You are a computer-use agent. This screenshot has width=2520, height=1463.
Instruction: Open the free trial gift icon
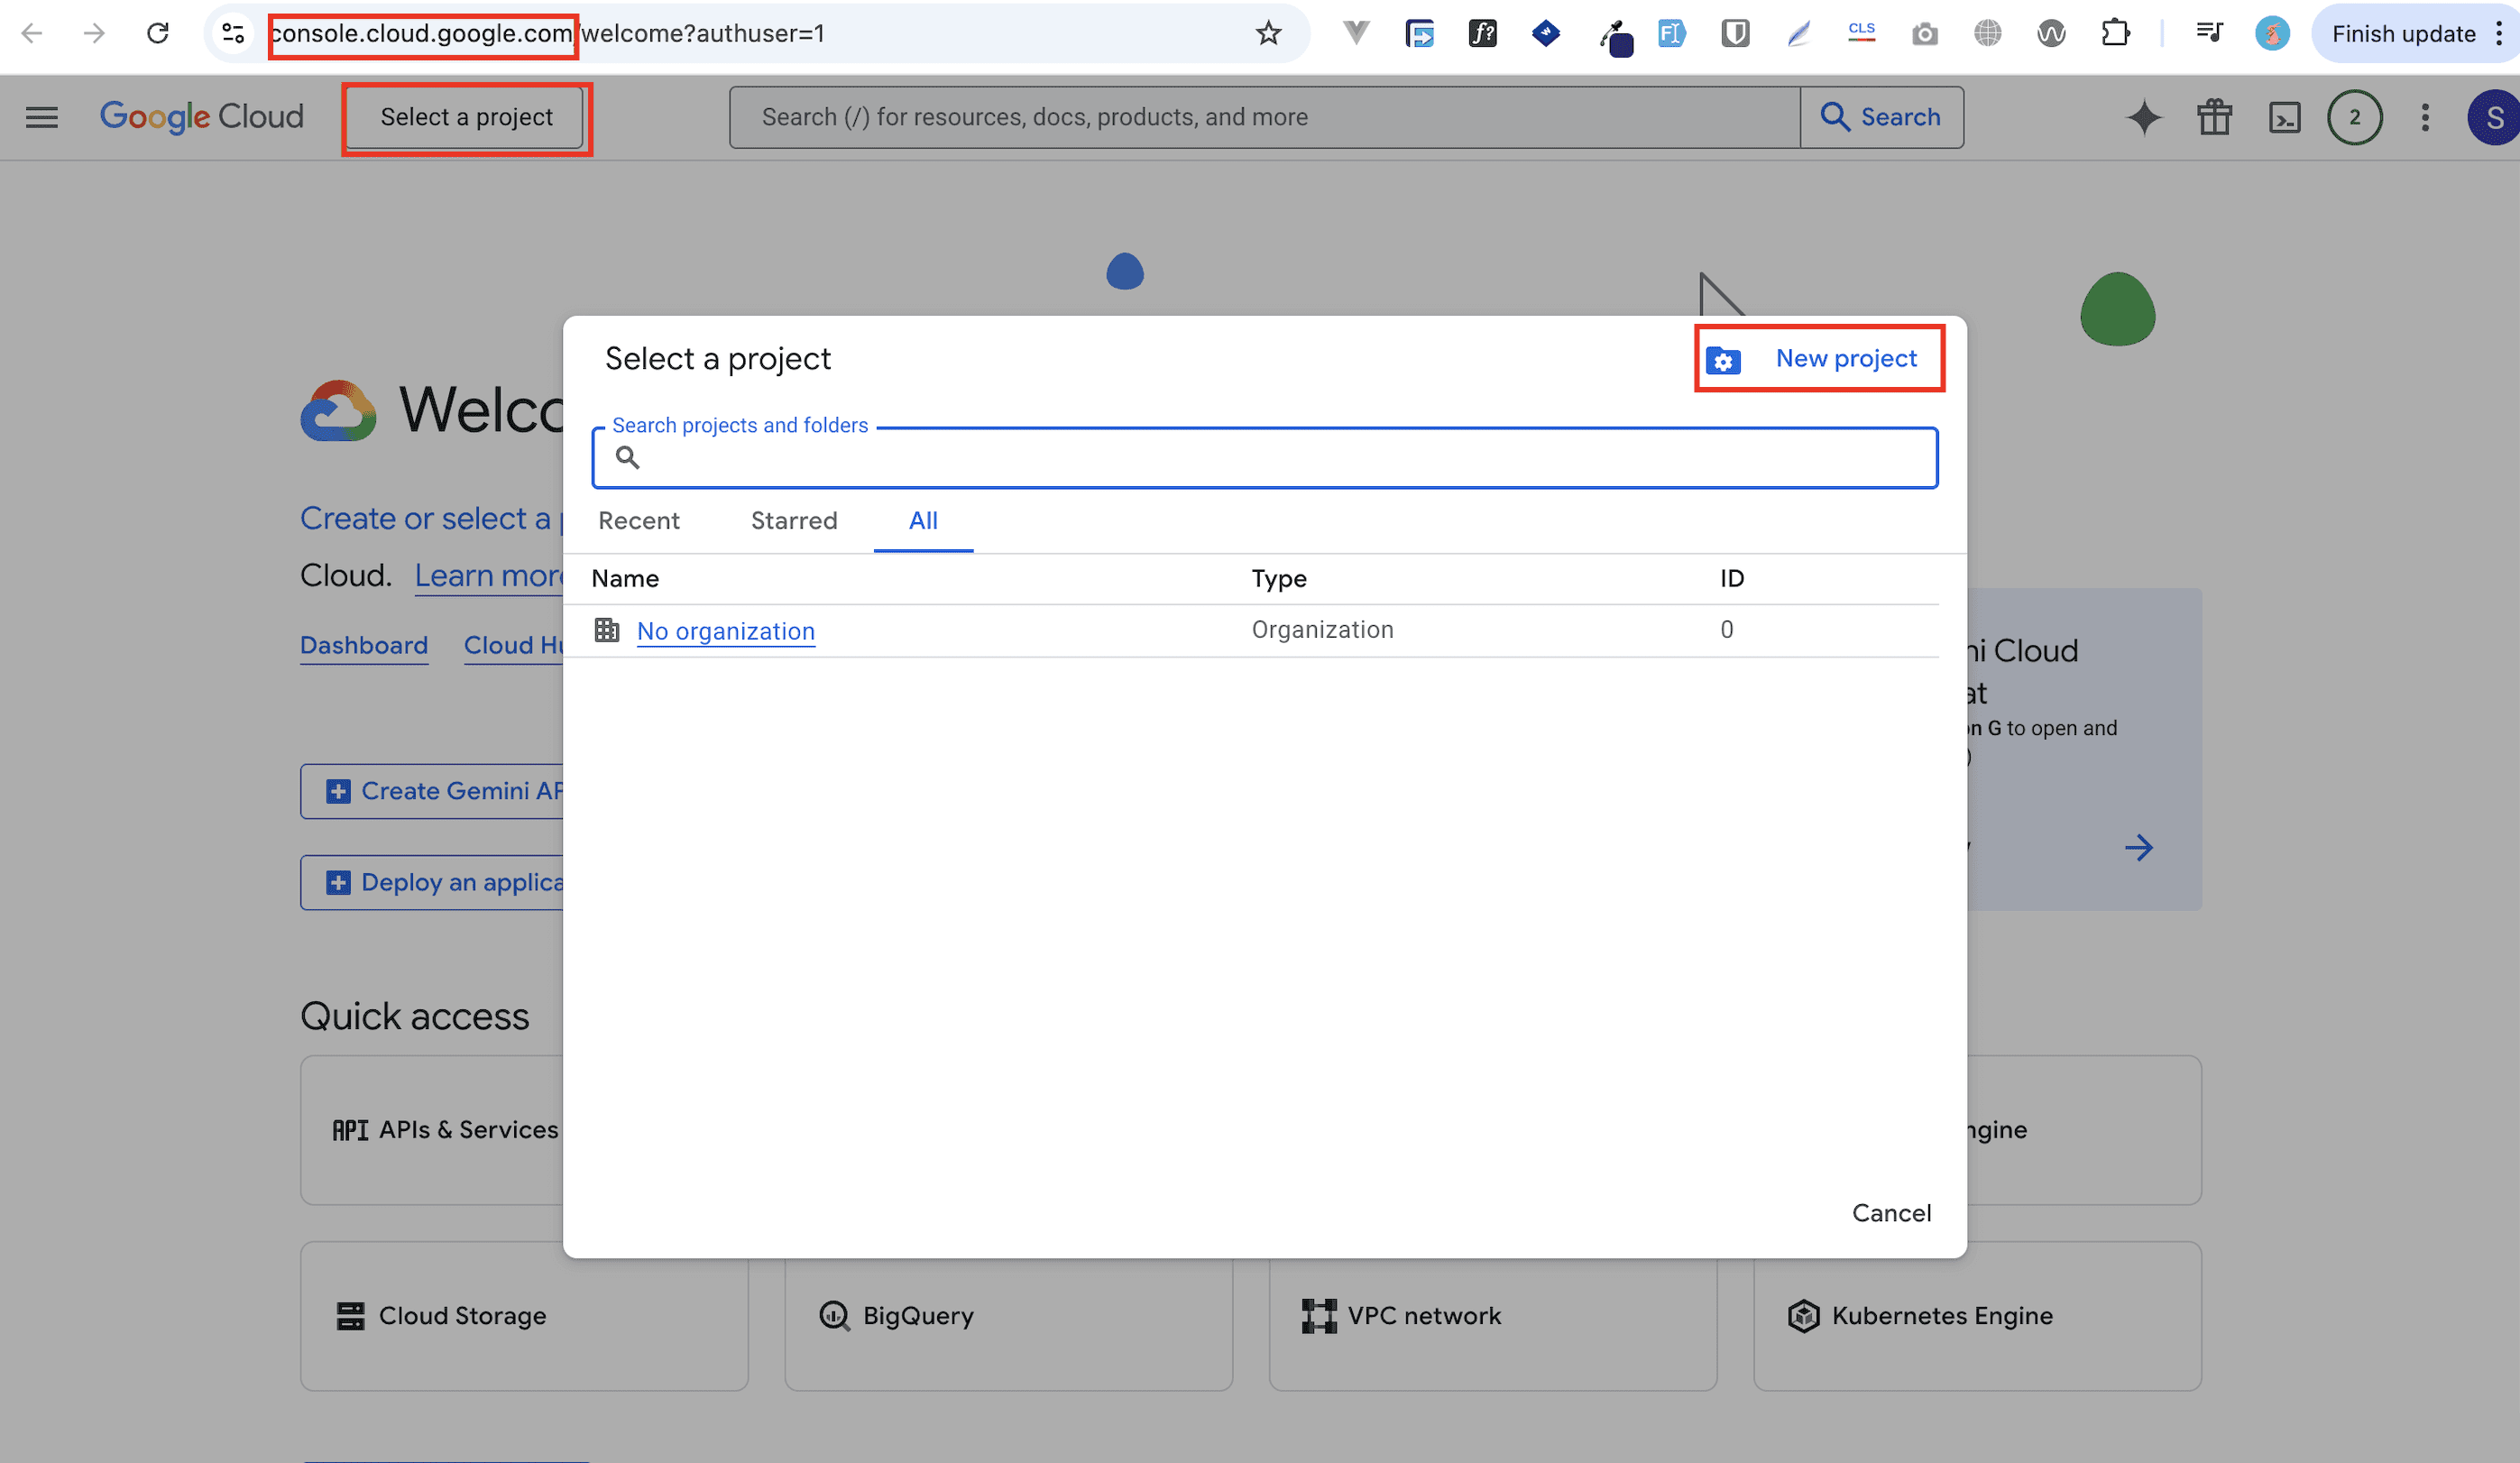[x=2214, y=117]
